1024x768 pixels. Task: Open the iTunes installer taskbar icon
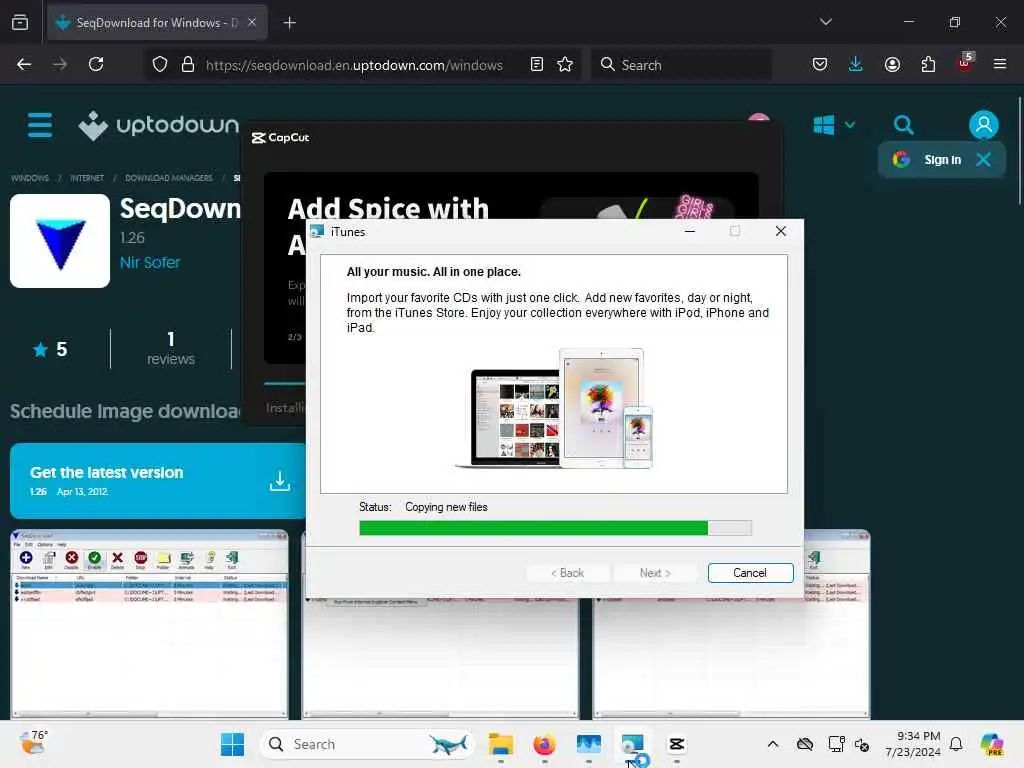[x=633, y=744]
